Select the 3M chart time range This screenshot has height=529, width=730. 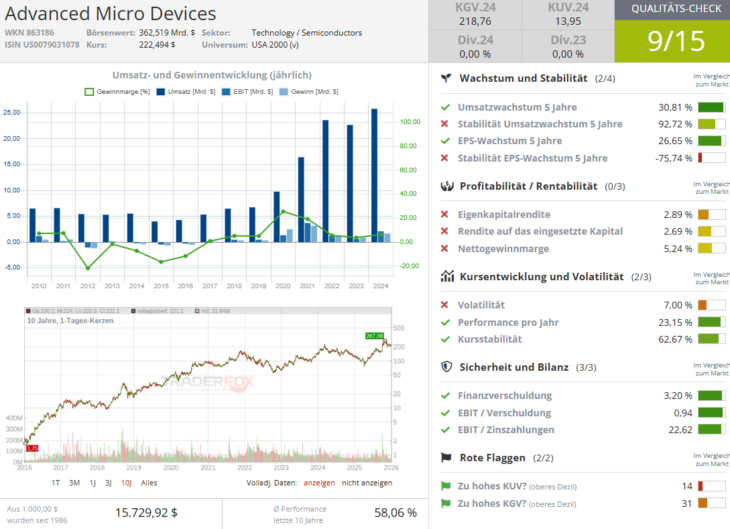click(x=75, y=482)
